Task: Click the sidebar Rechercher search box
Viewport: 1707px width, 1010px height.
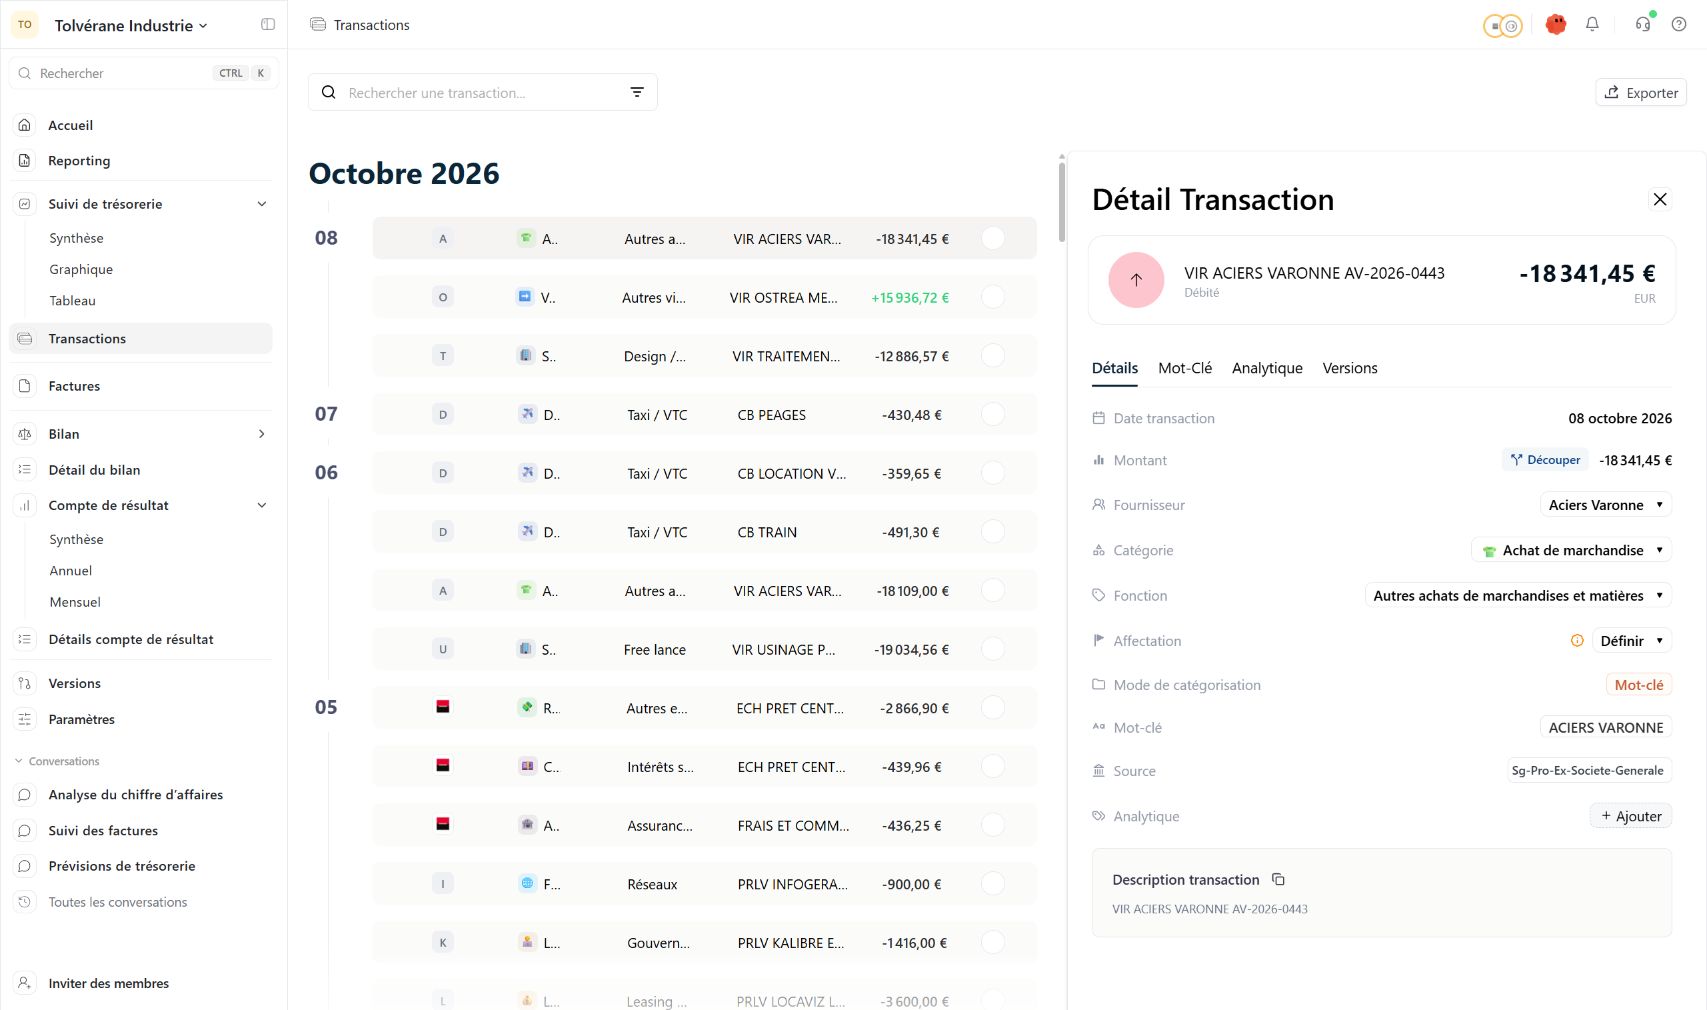Action: [144, 73]
